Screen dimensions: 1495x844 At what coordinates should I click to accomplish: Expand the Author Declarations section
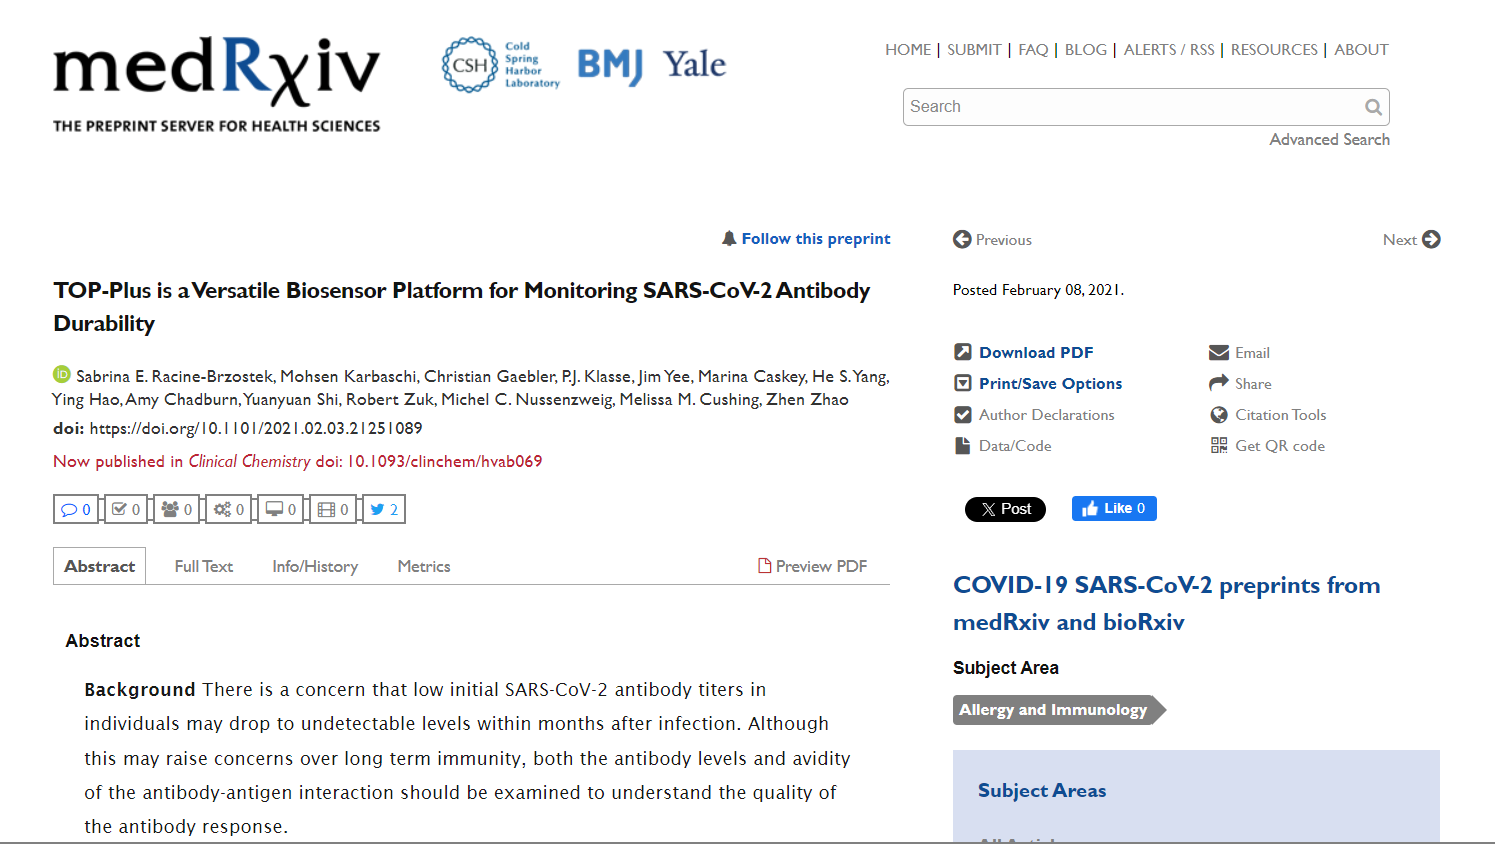pos(1045,415)
